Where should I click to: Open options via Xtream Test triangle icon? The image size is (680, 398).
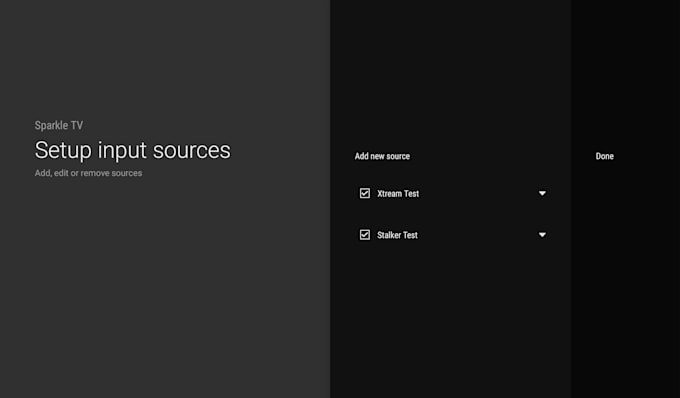pyautogui.click(x=542, y=193)
